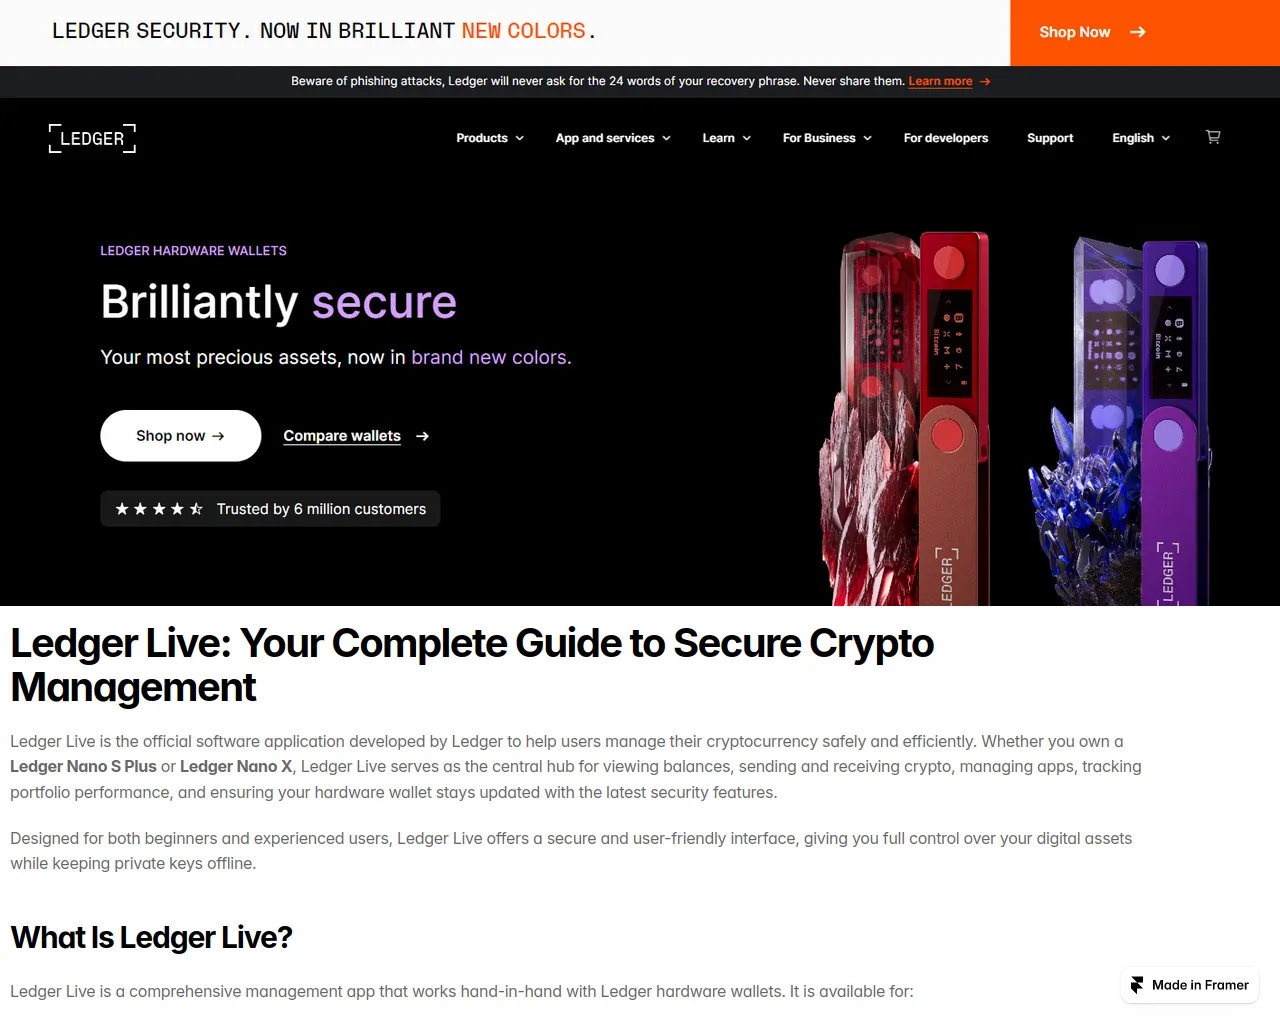Expand the Learn menu chevron

coord(747,138)
